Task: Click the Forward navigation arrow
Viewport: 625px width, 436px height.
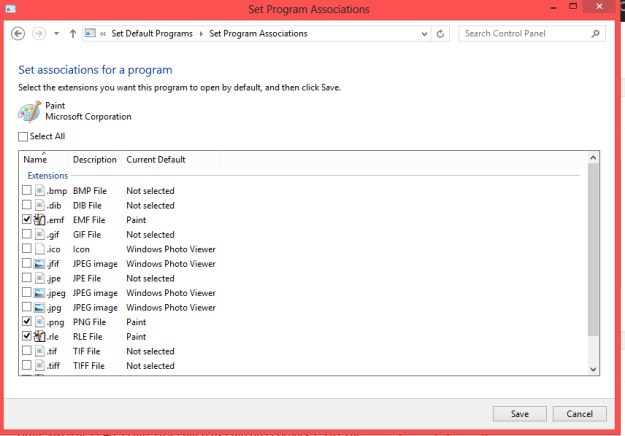Action: pos(39,33)
